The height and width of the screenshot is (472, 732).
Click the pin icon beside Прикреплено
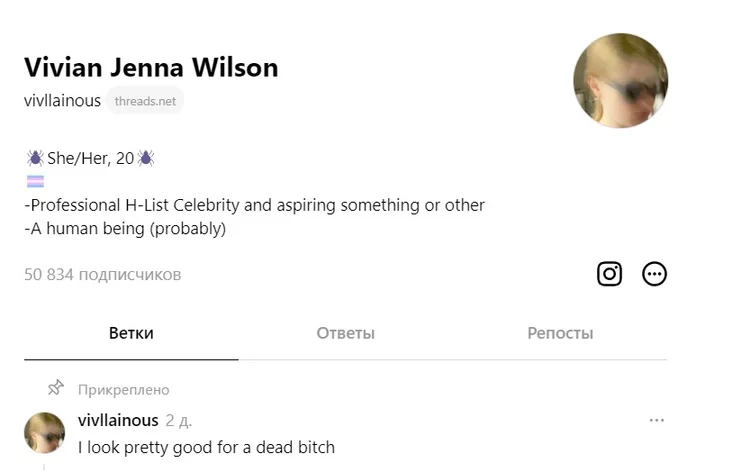pyautogui.click(x=56, y=389)
